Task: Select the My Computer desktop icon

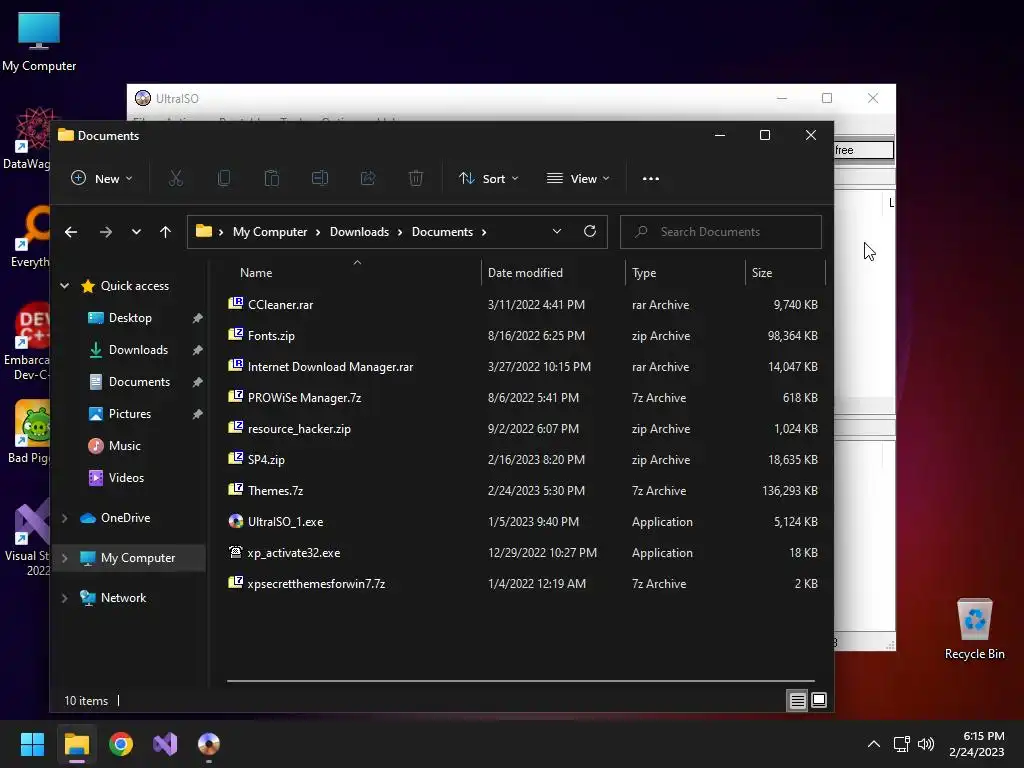Action: pyautogui.click(x=39, y=42)
